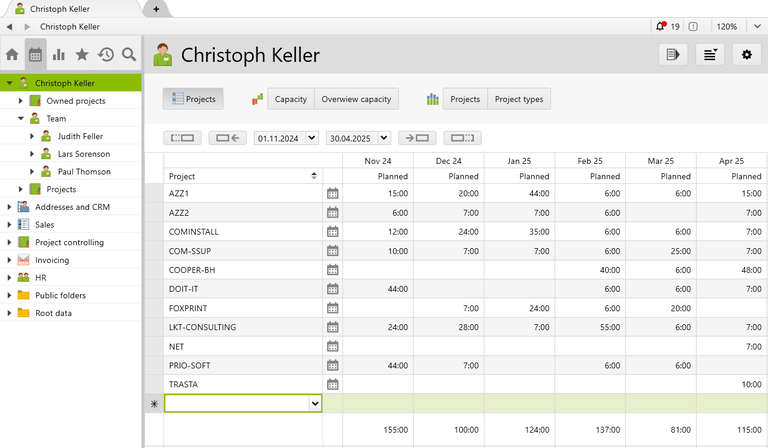Open calendar icon for NET row
This screenshot has height=448, width=768.
(333, 346)
